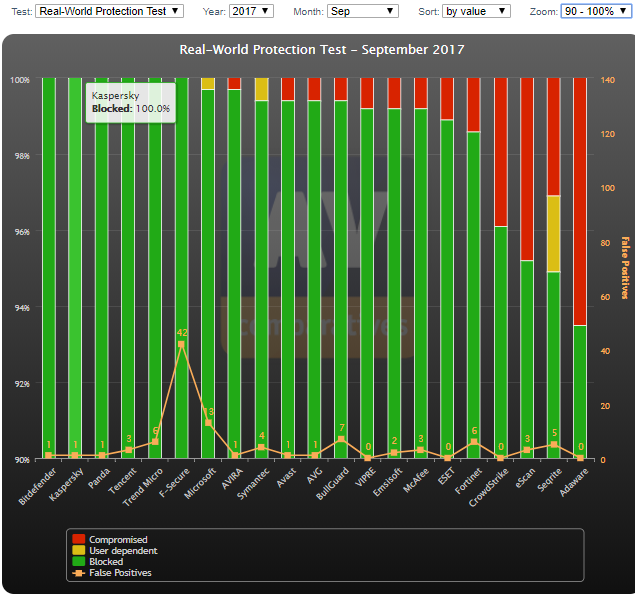Click yellow User dependent legend swatch
This screenshot has height=599, width=635.
78,551
